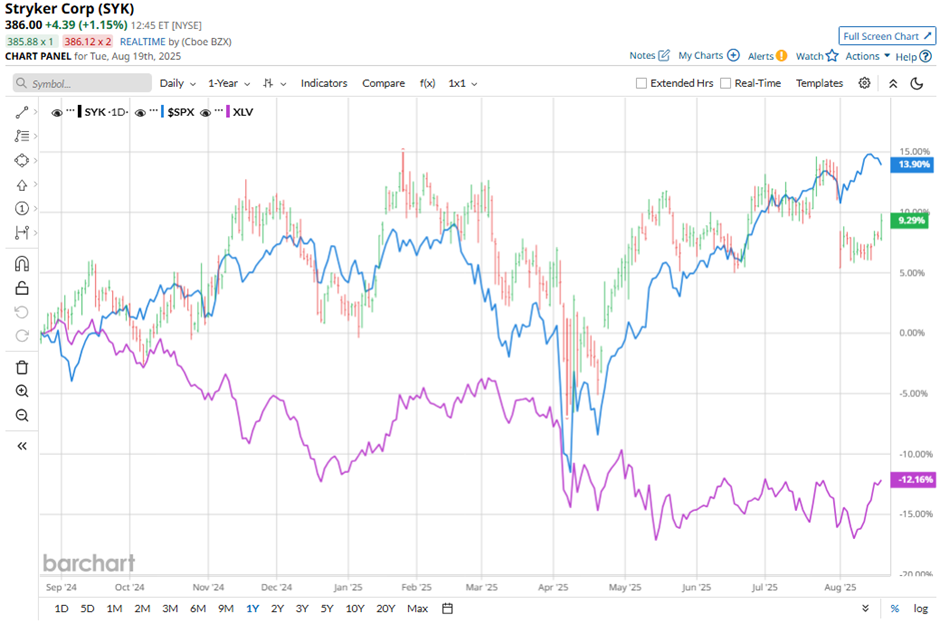Switch axis to log scale

920,609
